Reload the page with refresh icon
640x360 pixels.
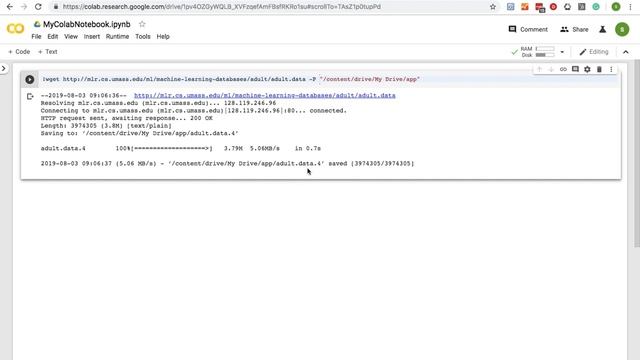click(x=38, y=7)
